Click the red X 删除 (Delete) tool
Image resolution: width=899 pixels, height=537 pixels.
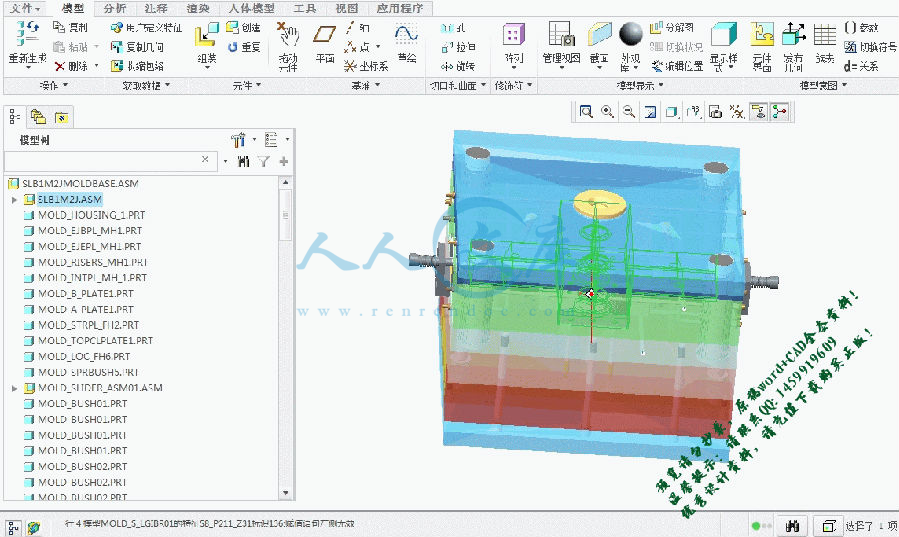tap(71, 66)
